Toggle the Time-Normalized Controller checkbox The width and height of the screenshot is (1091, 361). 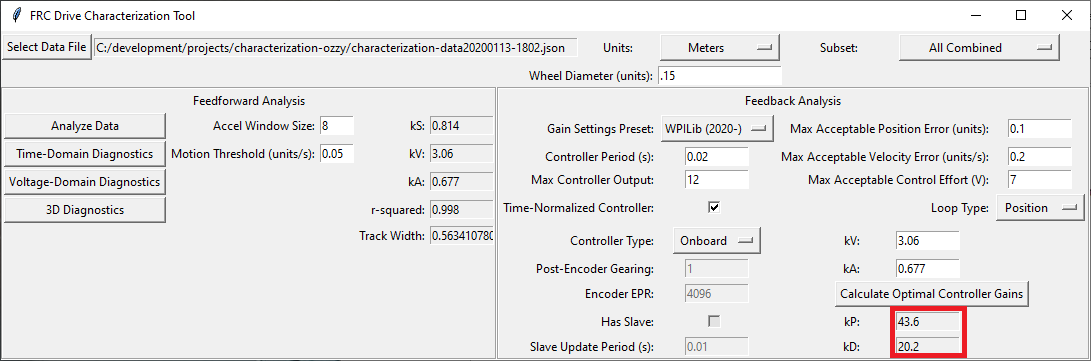click(x=714, y=207)
